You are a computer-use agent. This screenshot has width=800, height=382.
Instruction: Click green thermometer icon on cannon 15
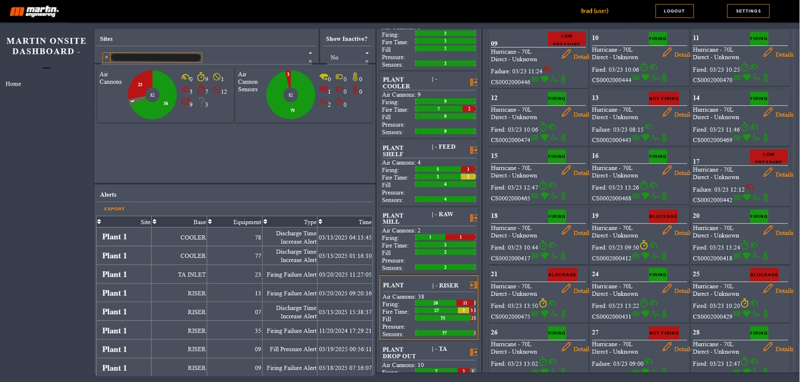(563, 195)
